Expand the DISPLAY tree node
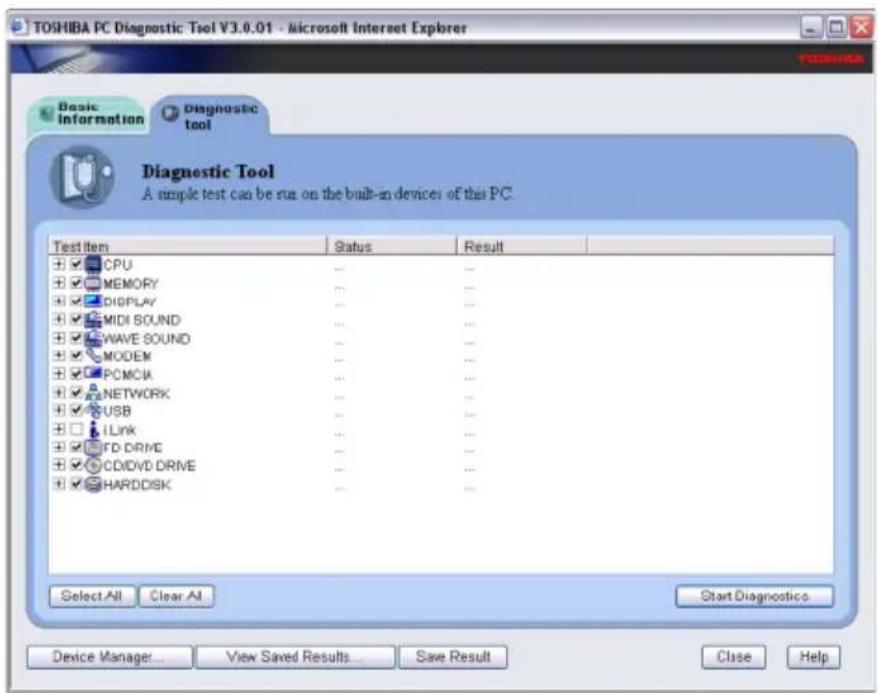The image size is (878, 693). coord(59,301)
